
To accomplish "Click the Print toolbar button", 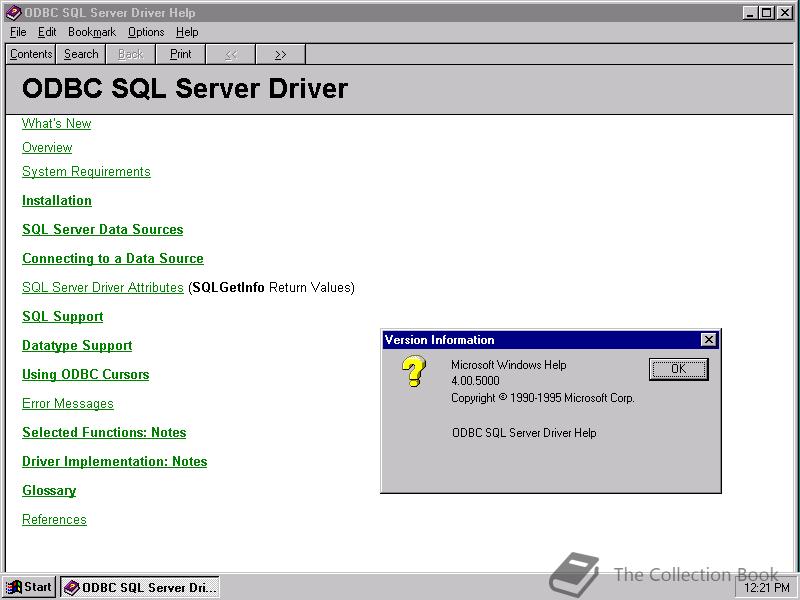I will pos(181,54).
